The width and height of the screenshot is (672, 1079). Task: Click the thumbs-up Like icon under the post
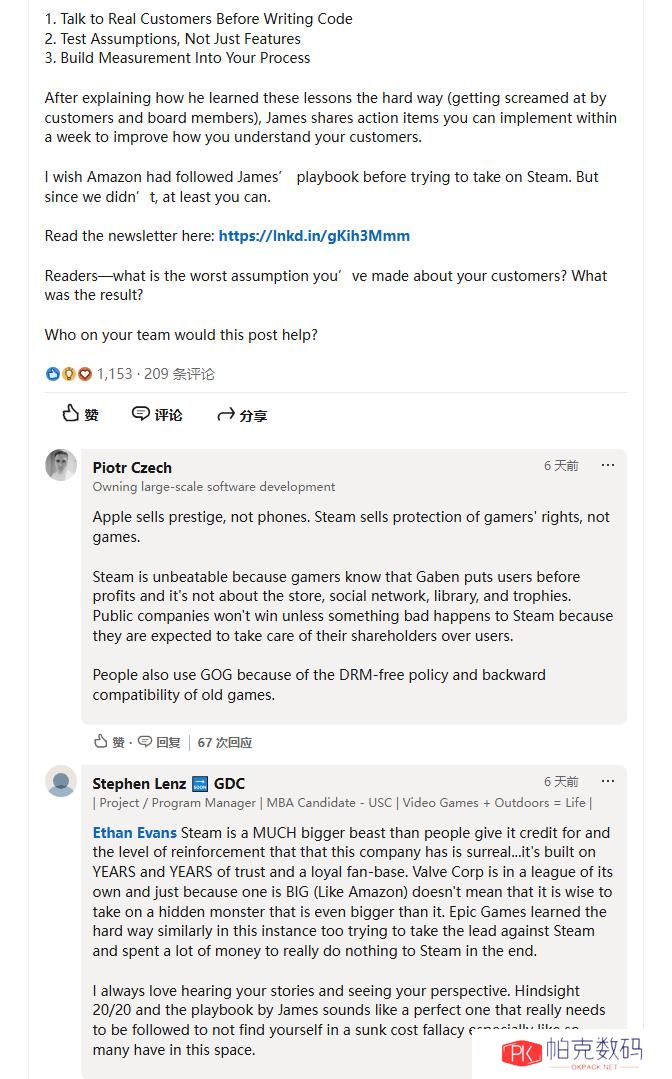(x=71, y=414)
